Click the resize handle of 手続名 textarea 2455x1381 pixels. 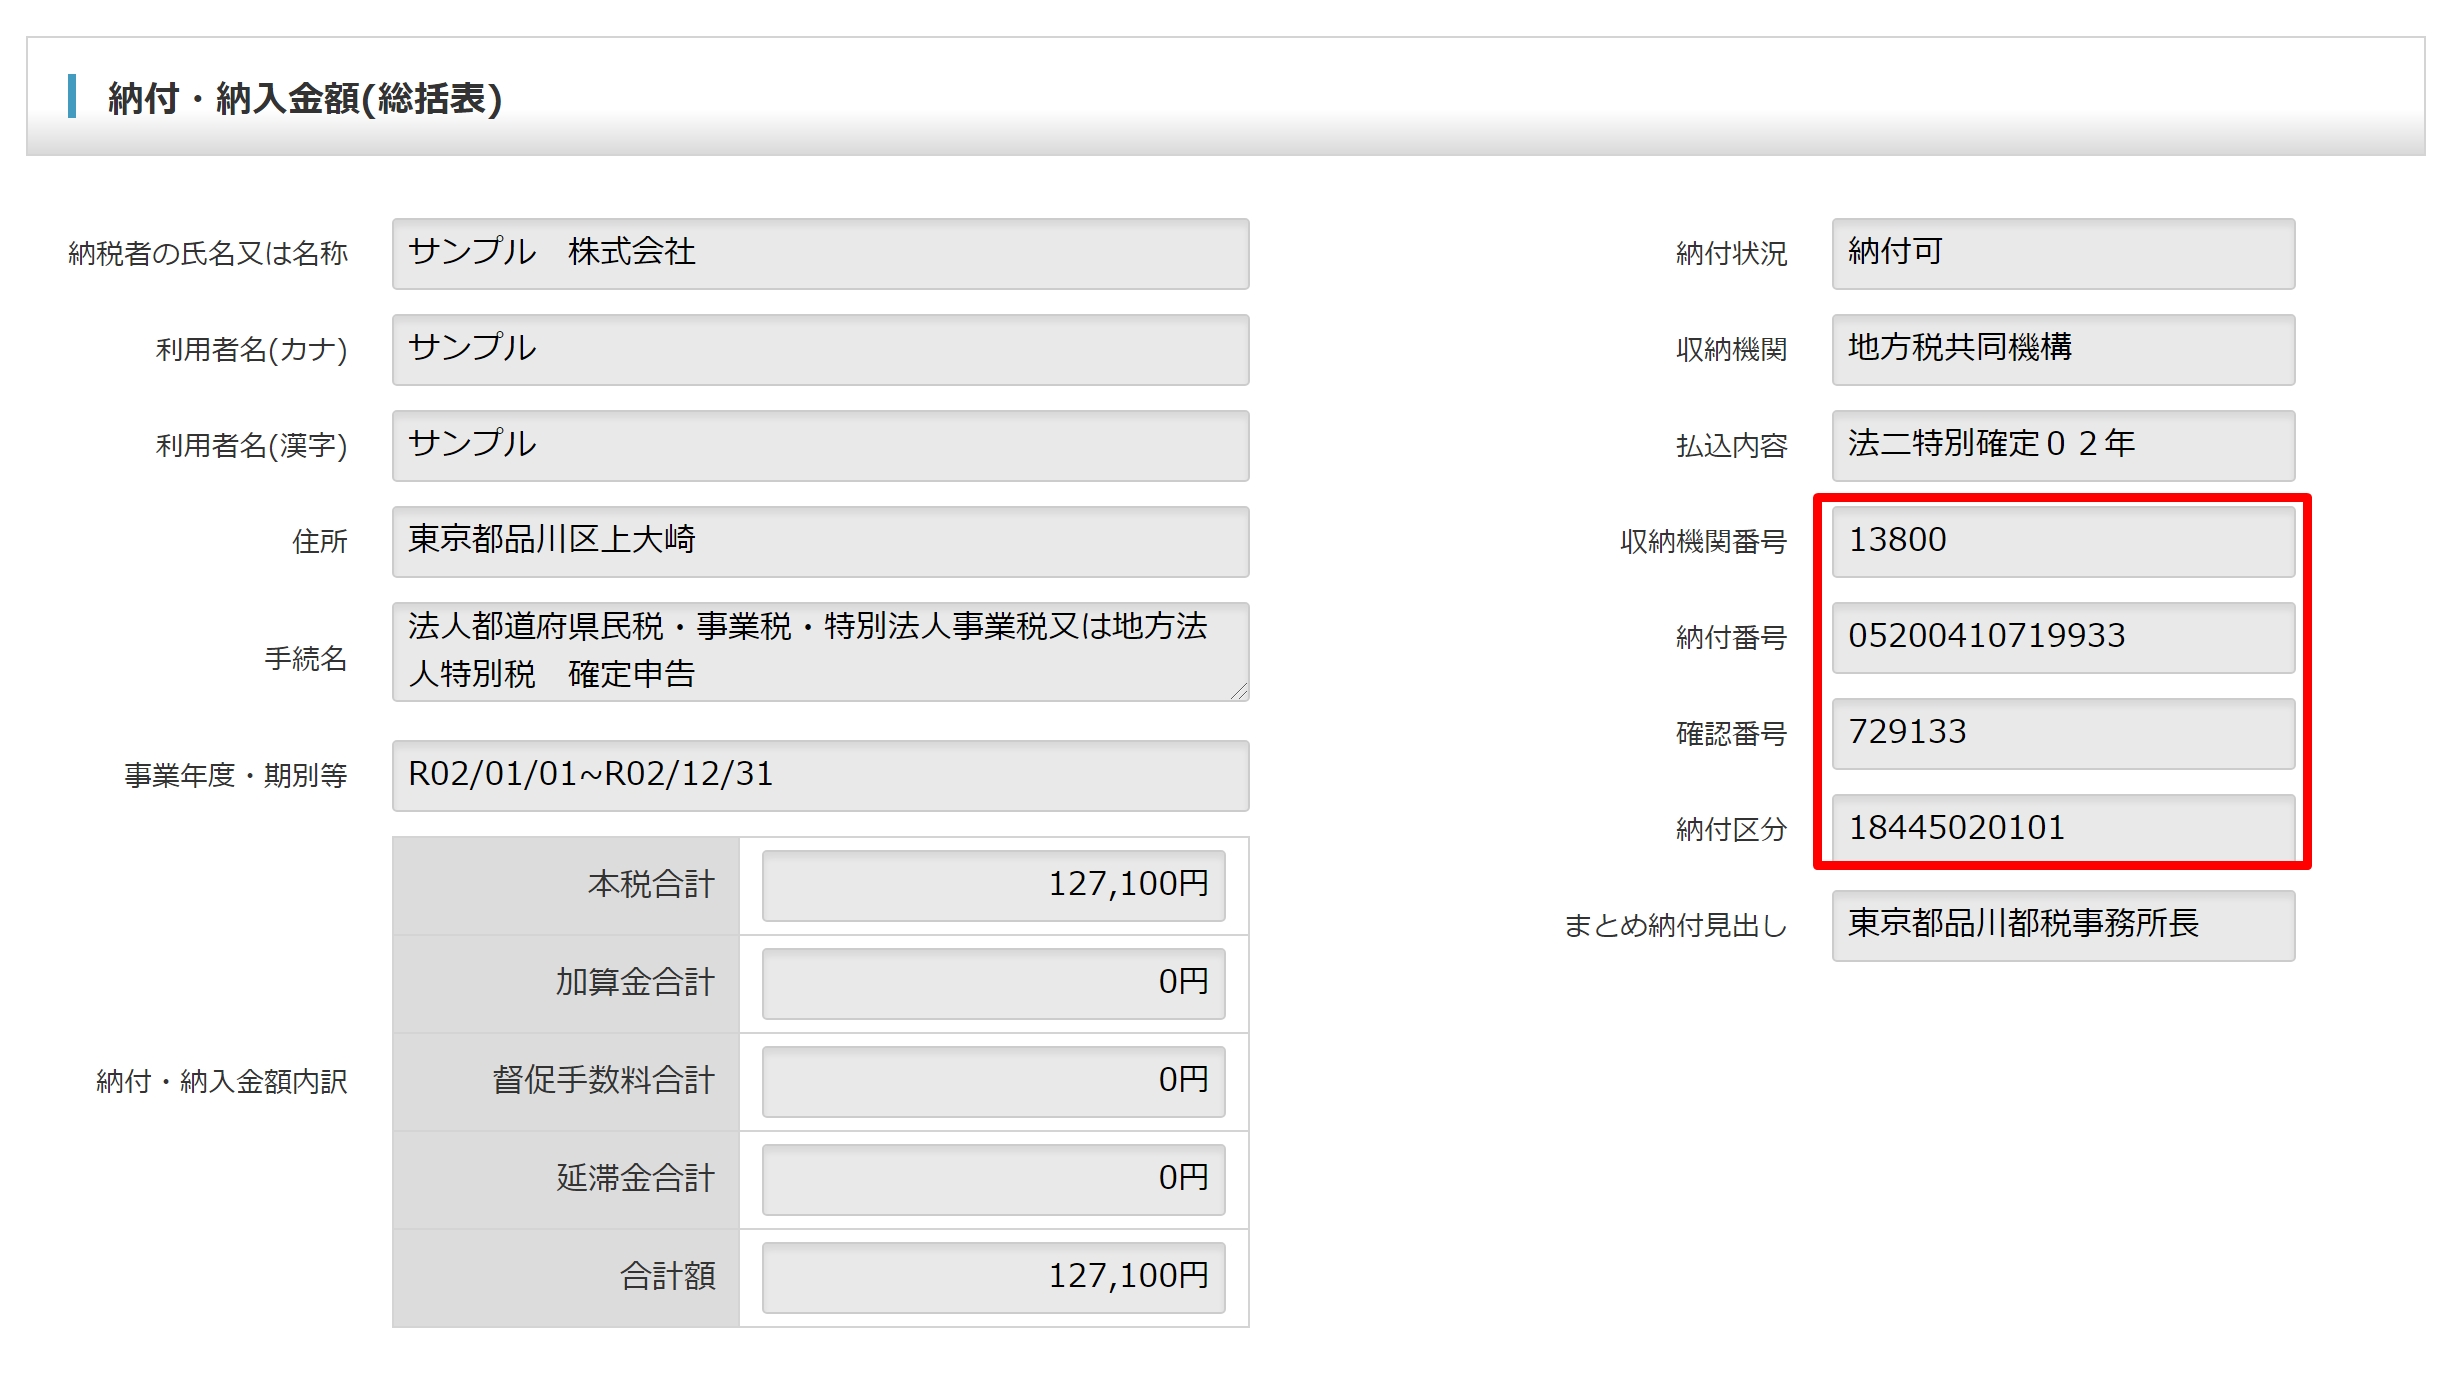pos(1240,692)
